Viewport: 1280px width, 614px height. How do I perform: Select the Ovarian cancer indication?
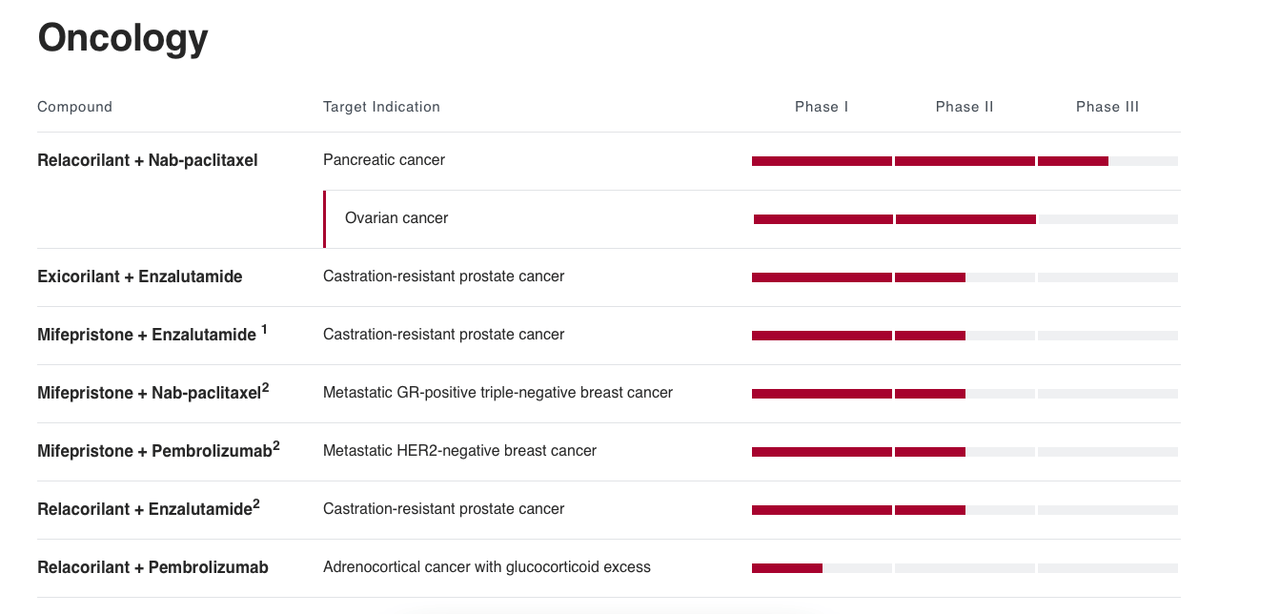[396, 218]
